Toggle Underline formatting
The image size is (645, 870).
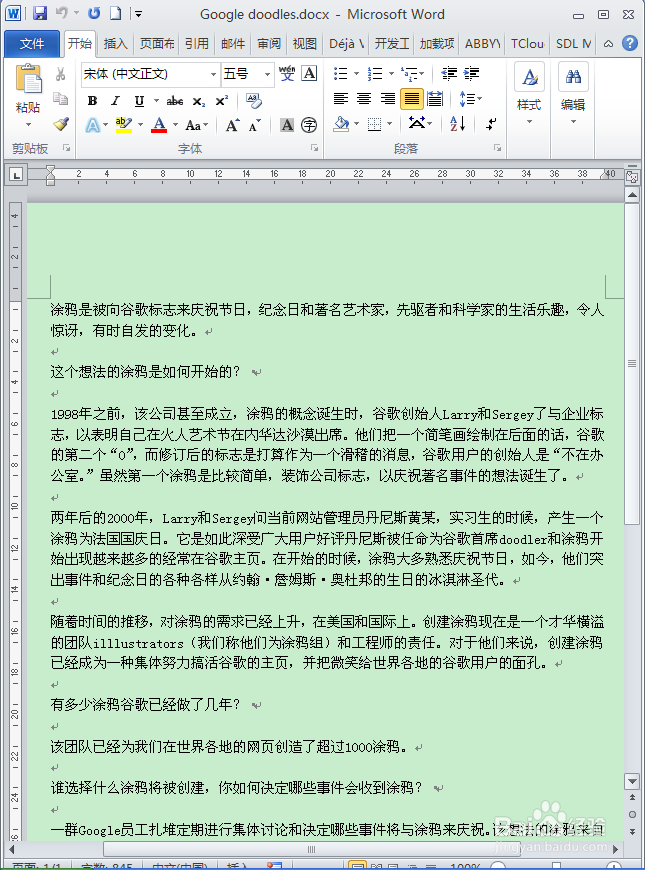pyautogui.click(x=139, y=100)
